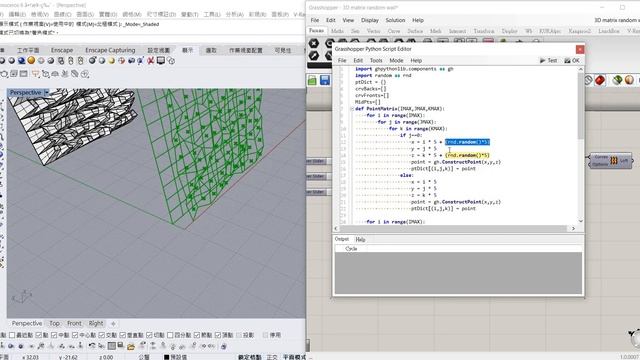Add a viewport tab with the plus button

coord(113,324)
